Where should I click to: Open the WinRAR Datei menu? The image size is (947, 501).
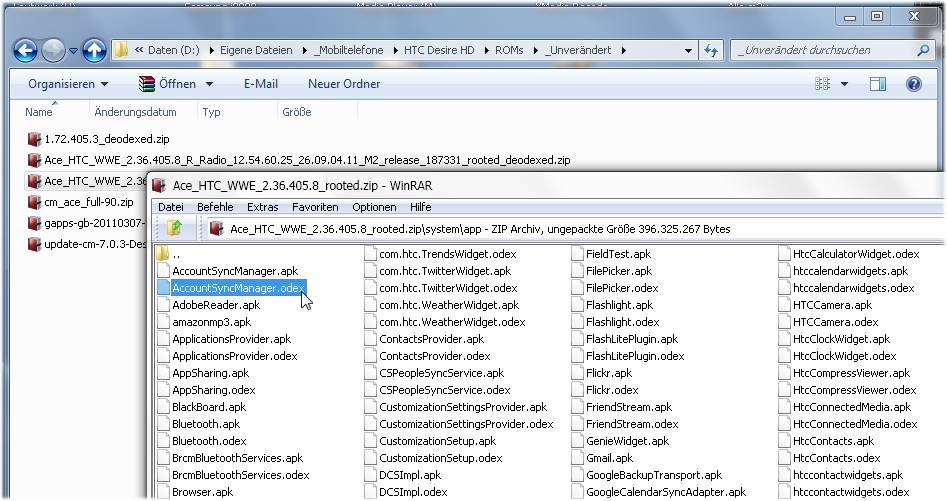(x=171, y=207)
